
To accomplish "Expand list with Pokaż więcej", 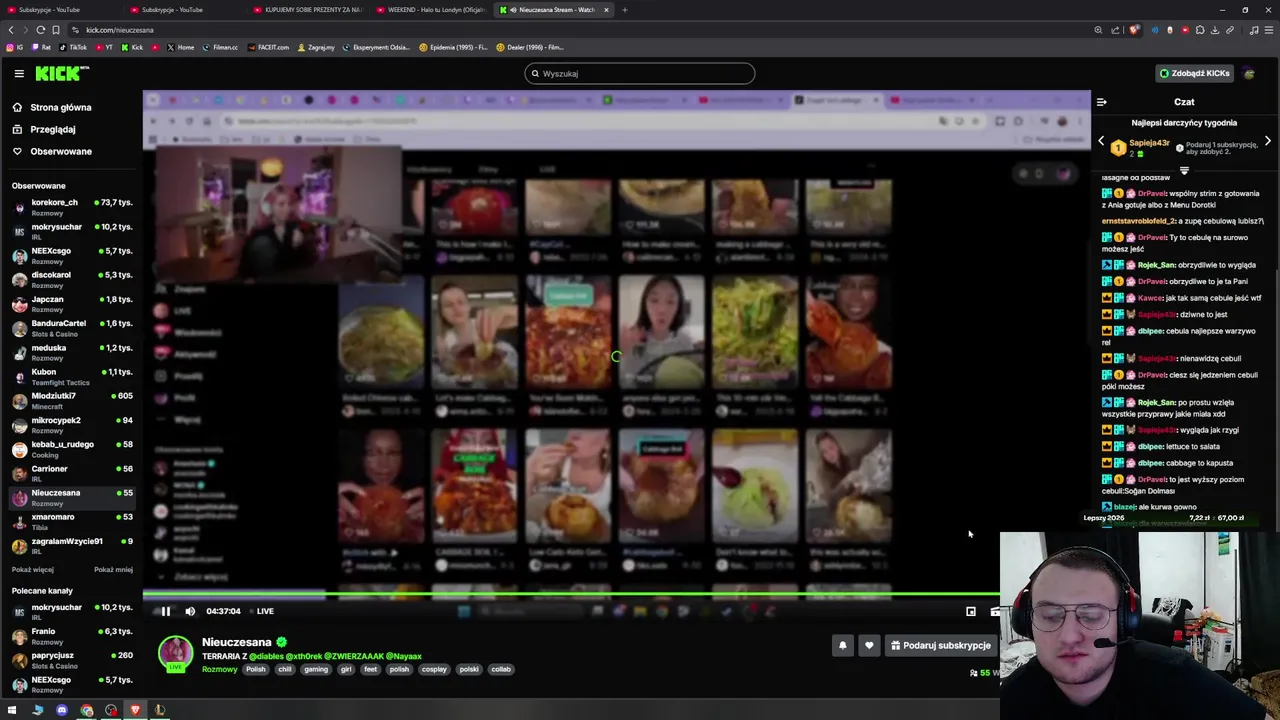I will point(33,569).
